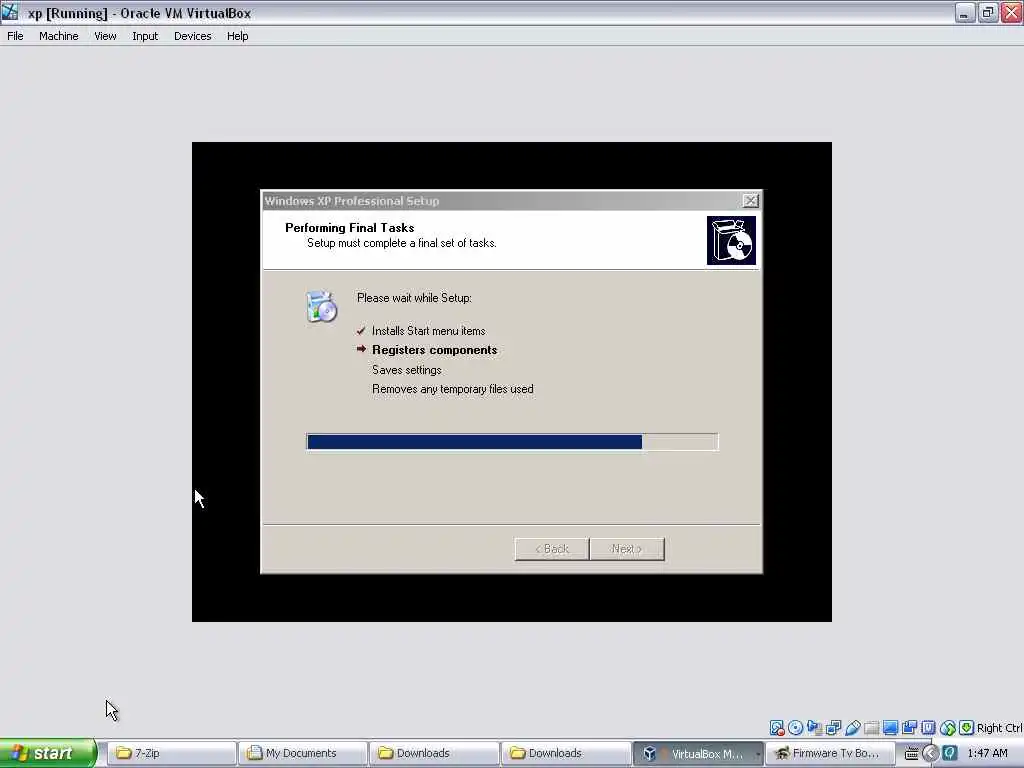
Task: Open the Help menu
Action: coord(237,36)
